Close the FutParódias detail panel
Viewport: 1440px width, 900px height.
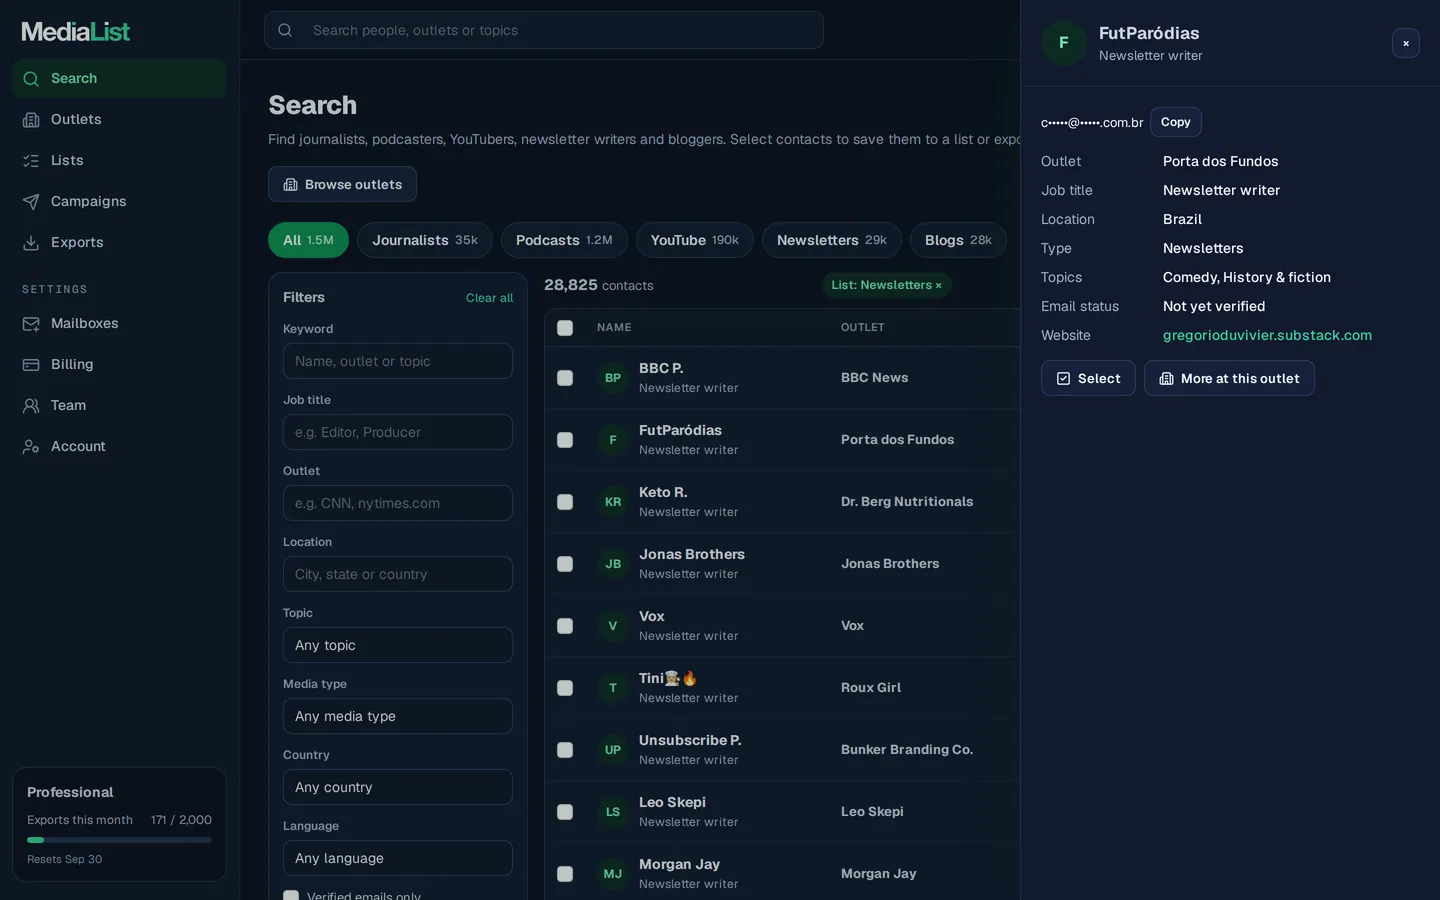coord(1406,43)
